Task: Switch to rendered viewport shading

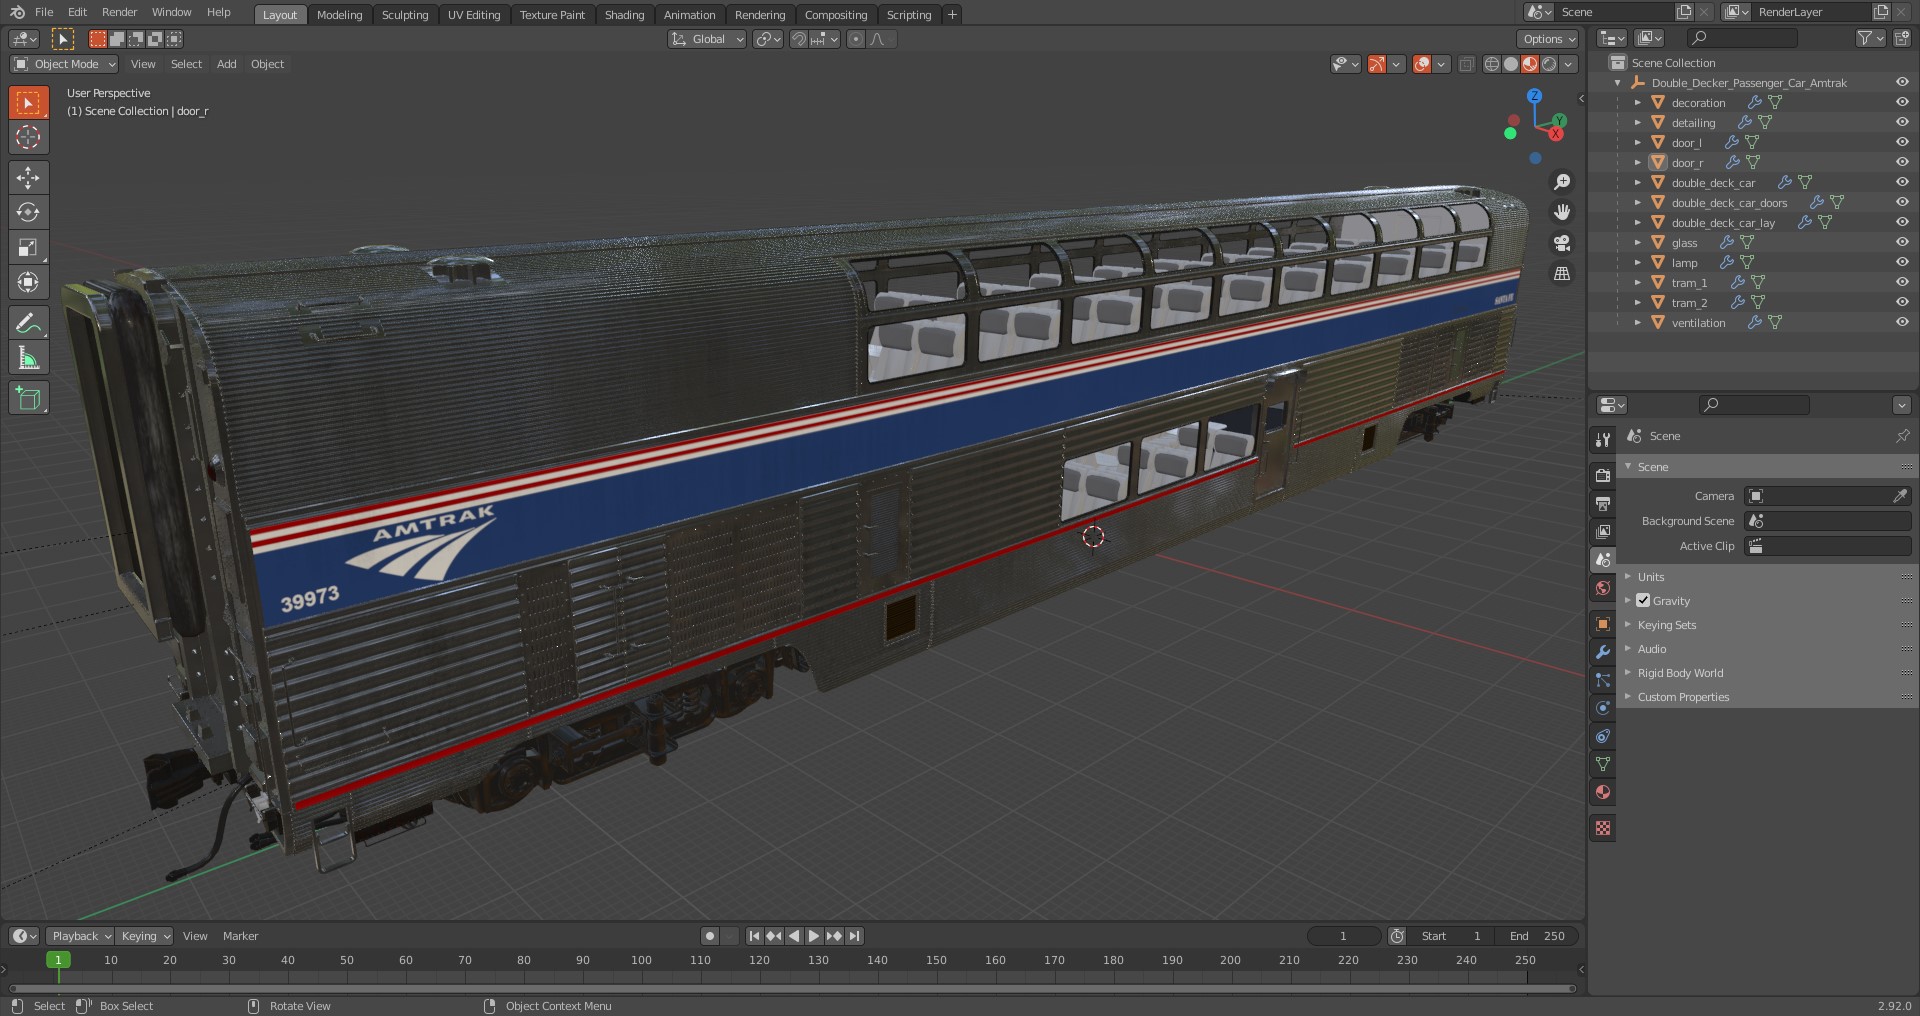Action: pyautogui.click(x=1549, y=64)
